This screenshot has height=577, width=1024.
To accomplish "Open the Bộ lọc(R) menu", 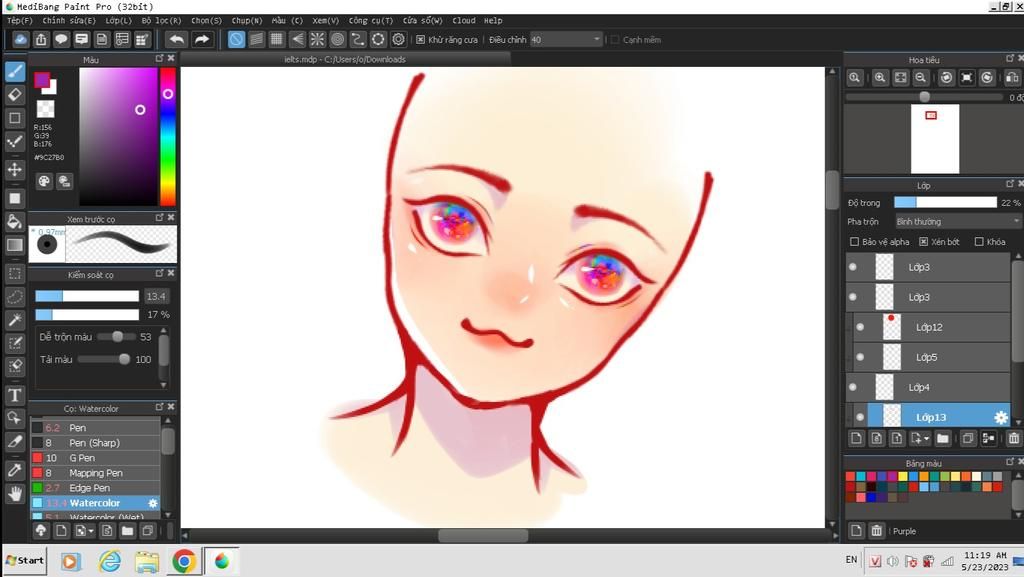I will point(161,20).
